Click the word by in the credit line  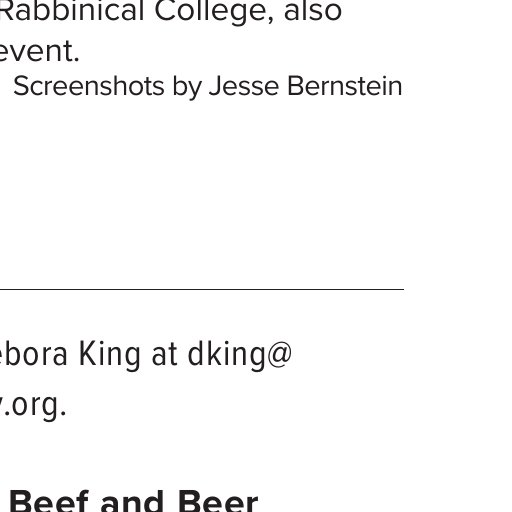coord(187,88)
